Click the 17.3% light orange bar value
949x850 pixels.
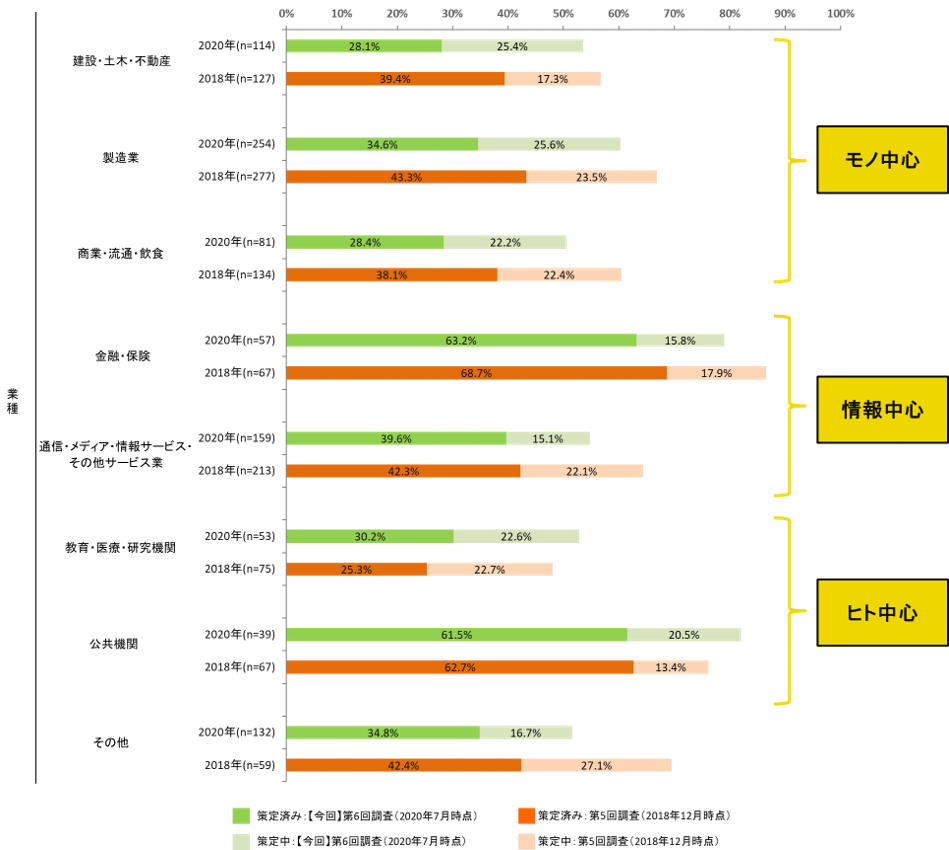pyautogui.click(x=553, y=79)
